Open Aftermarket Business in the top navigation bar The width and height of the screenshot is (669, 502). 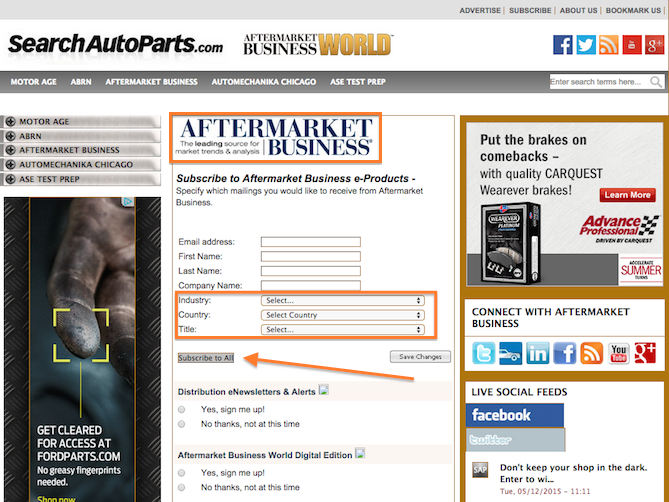151,81
